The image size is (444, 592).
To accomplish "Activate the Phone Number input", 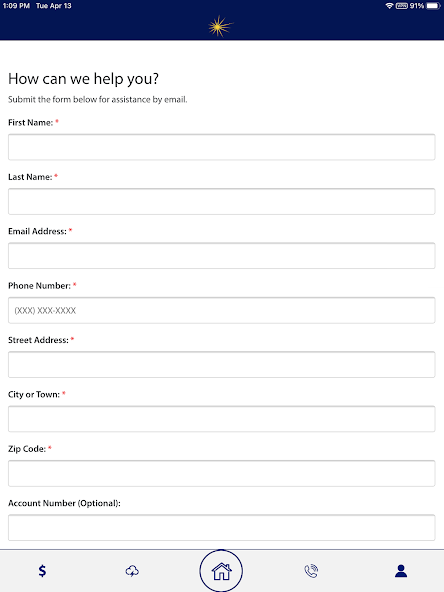I will point(222,310).
